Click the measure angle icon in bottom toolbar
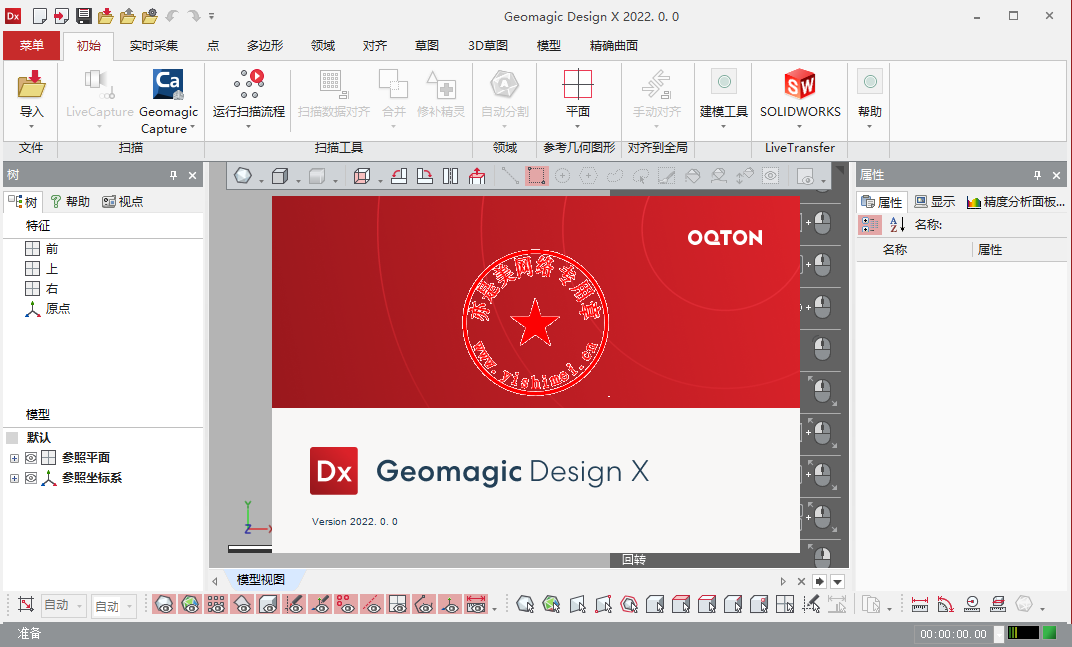The image size is (1072, 647). [x=946, y=605]
